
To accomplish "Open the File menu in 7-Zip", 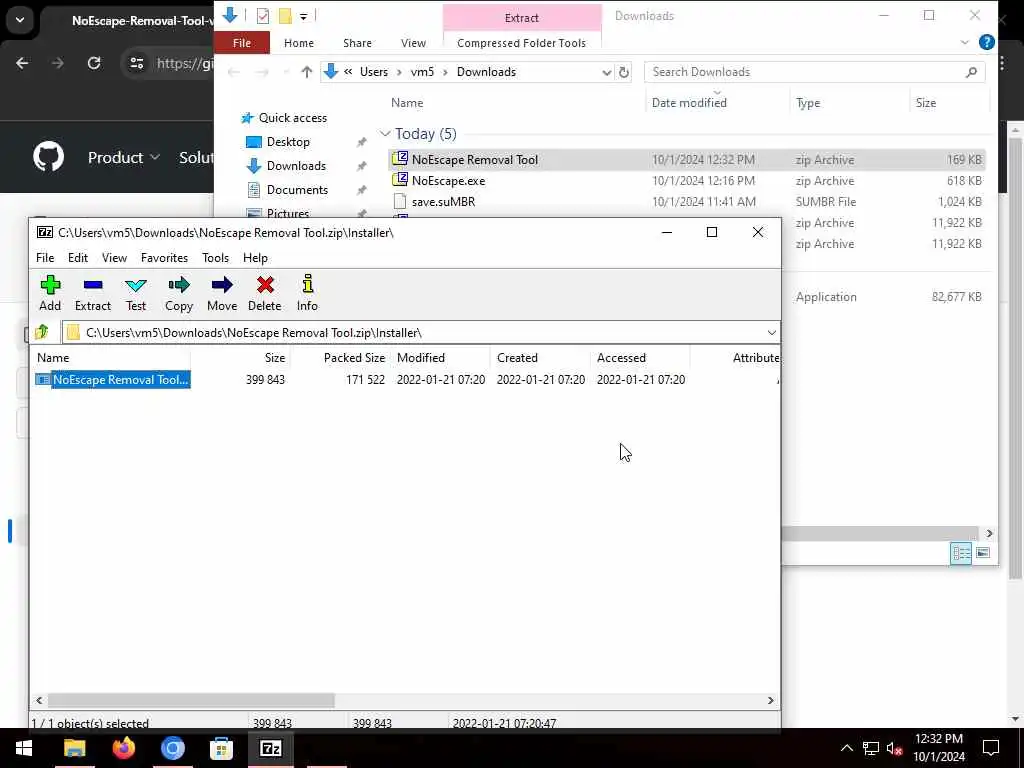I will [45, 258].
